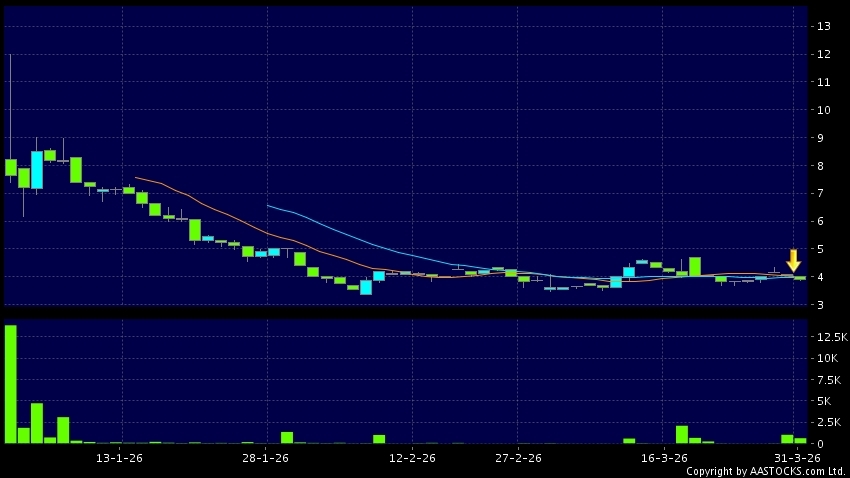
Task: Click the tallest green volume bar
Action: (11, 384)
